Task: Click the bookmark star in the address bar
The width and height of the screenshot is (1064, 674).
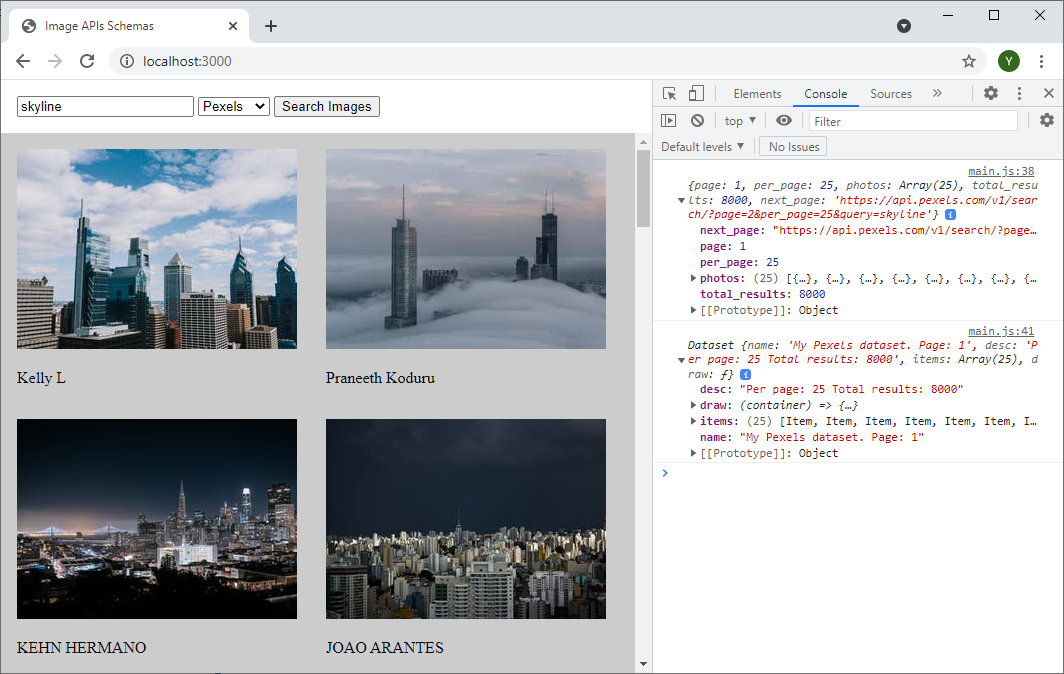Action: 968,61
